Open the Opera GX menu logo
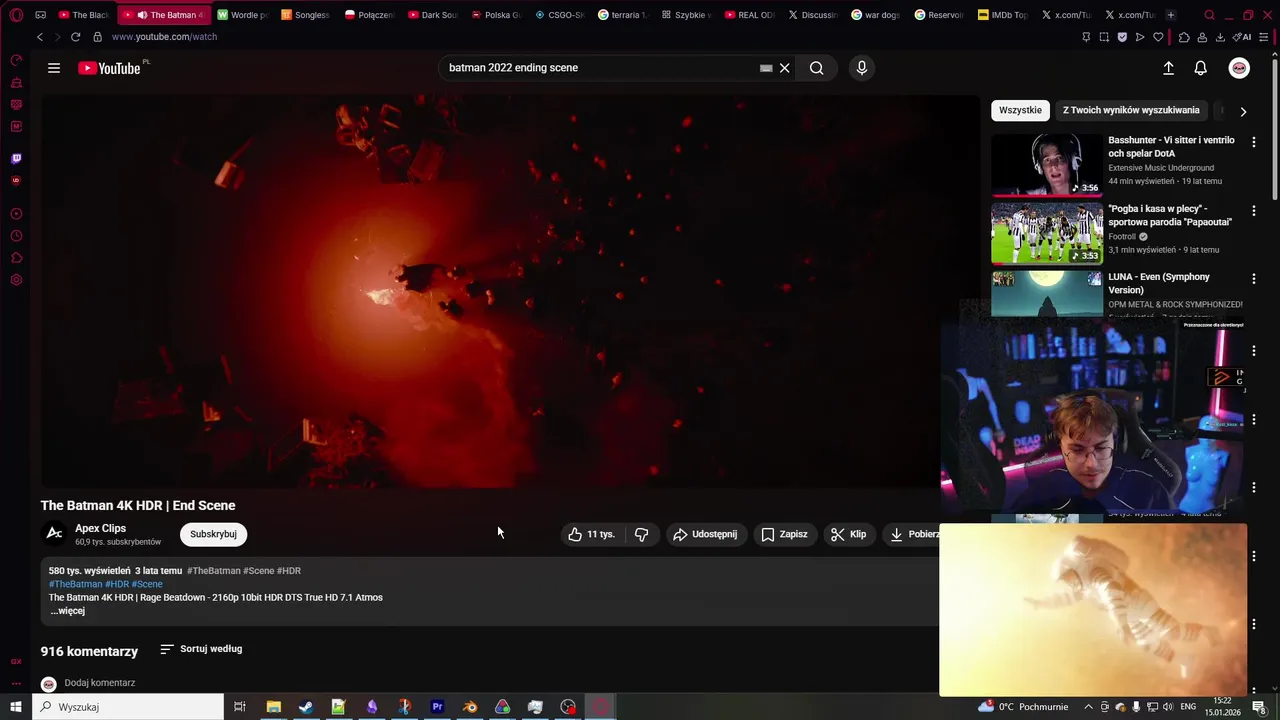This screenshot has width=1280, height=720. (16, 15)
